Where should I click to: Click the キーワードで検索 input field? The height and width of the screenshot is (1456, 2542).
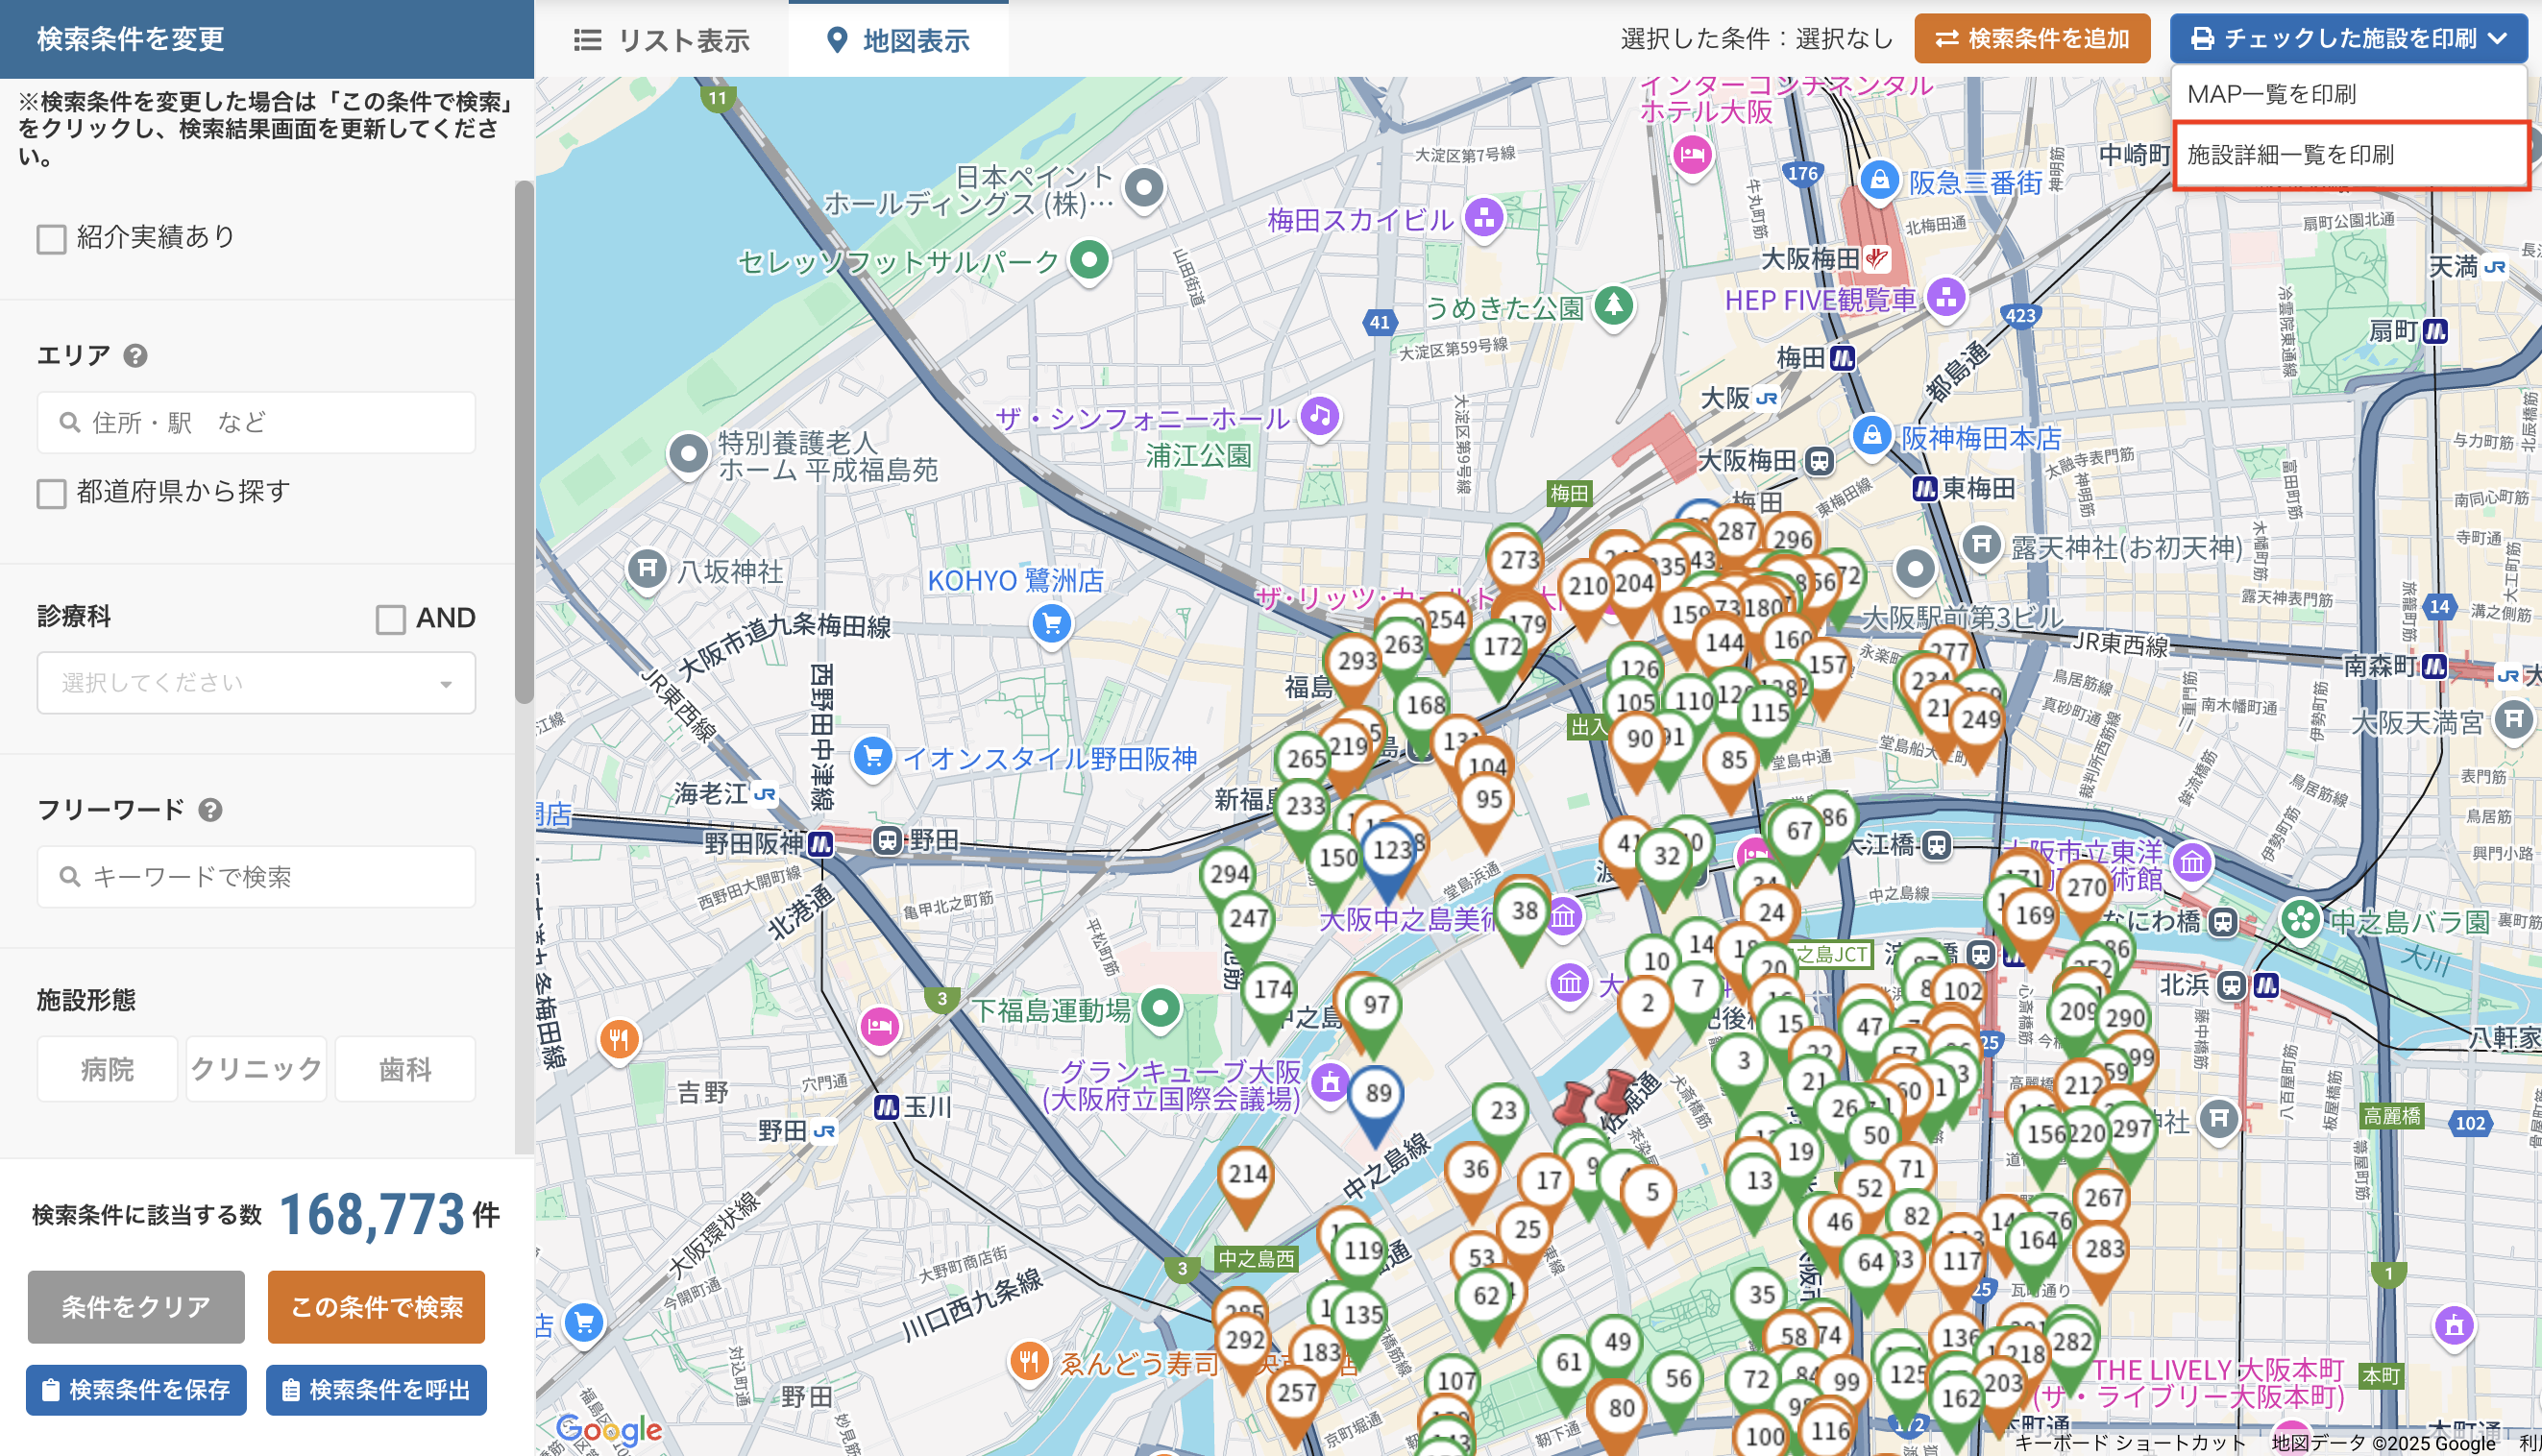pyautogui.click(x=256, y=877)
